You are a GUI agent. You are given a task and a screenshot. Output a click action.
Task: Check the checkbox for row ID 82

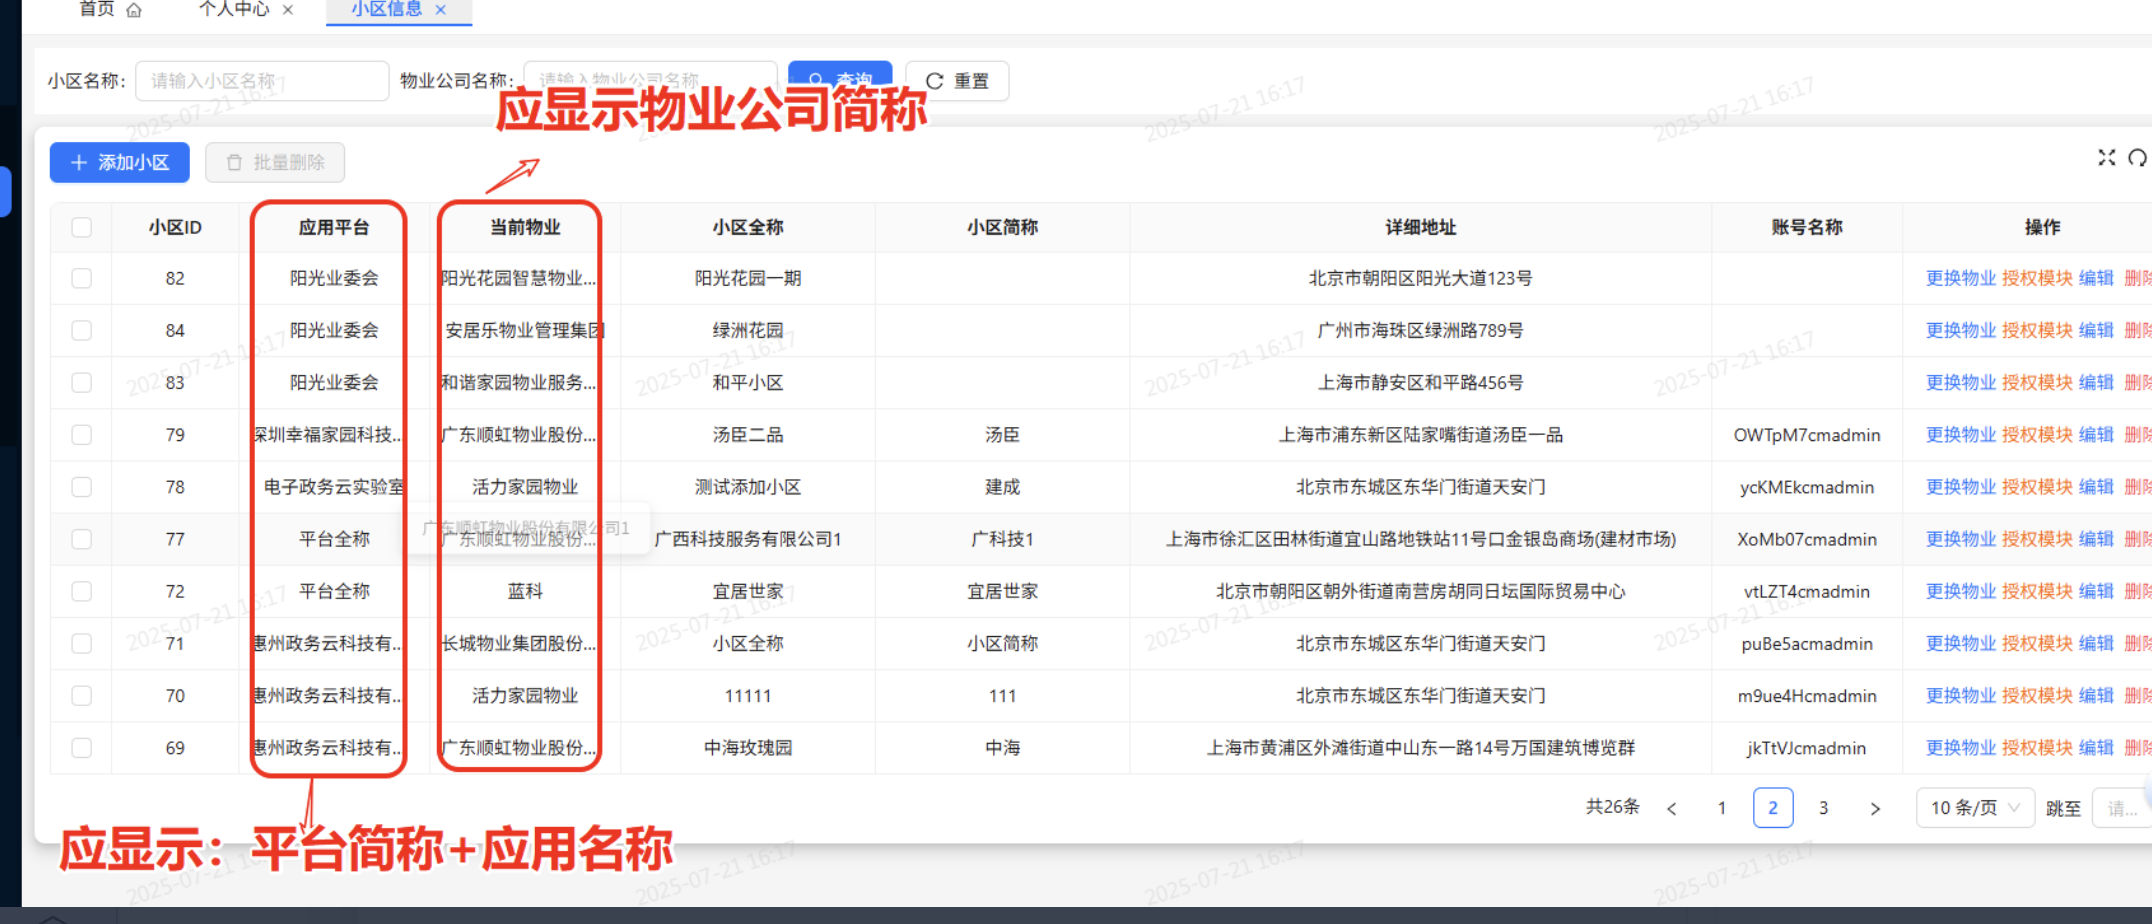pyautogui.click(x=82, y=278)
